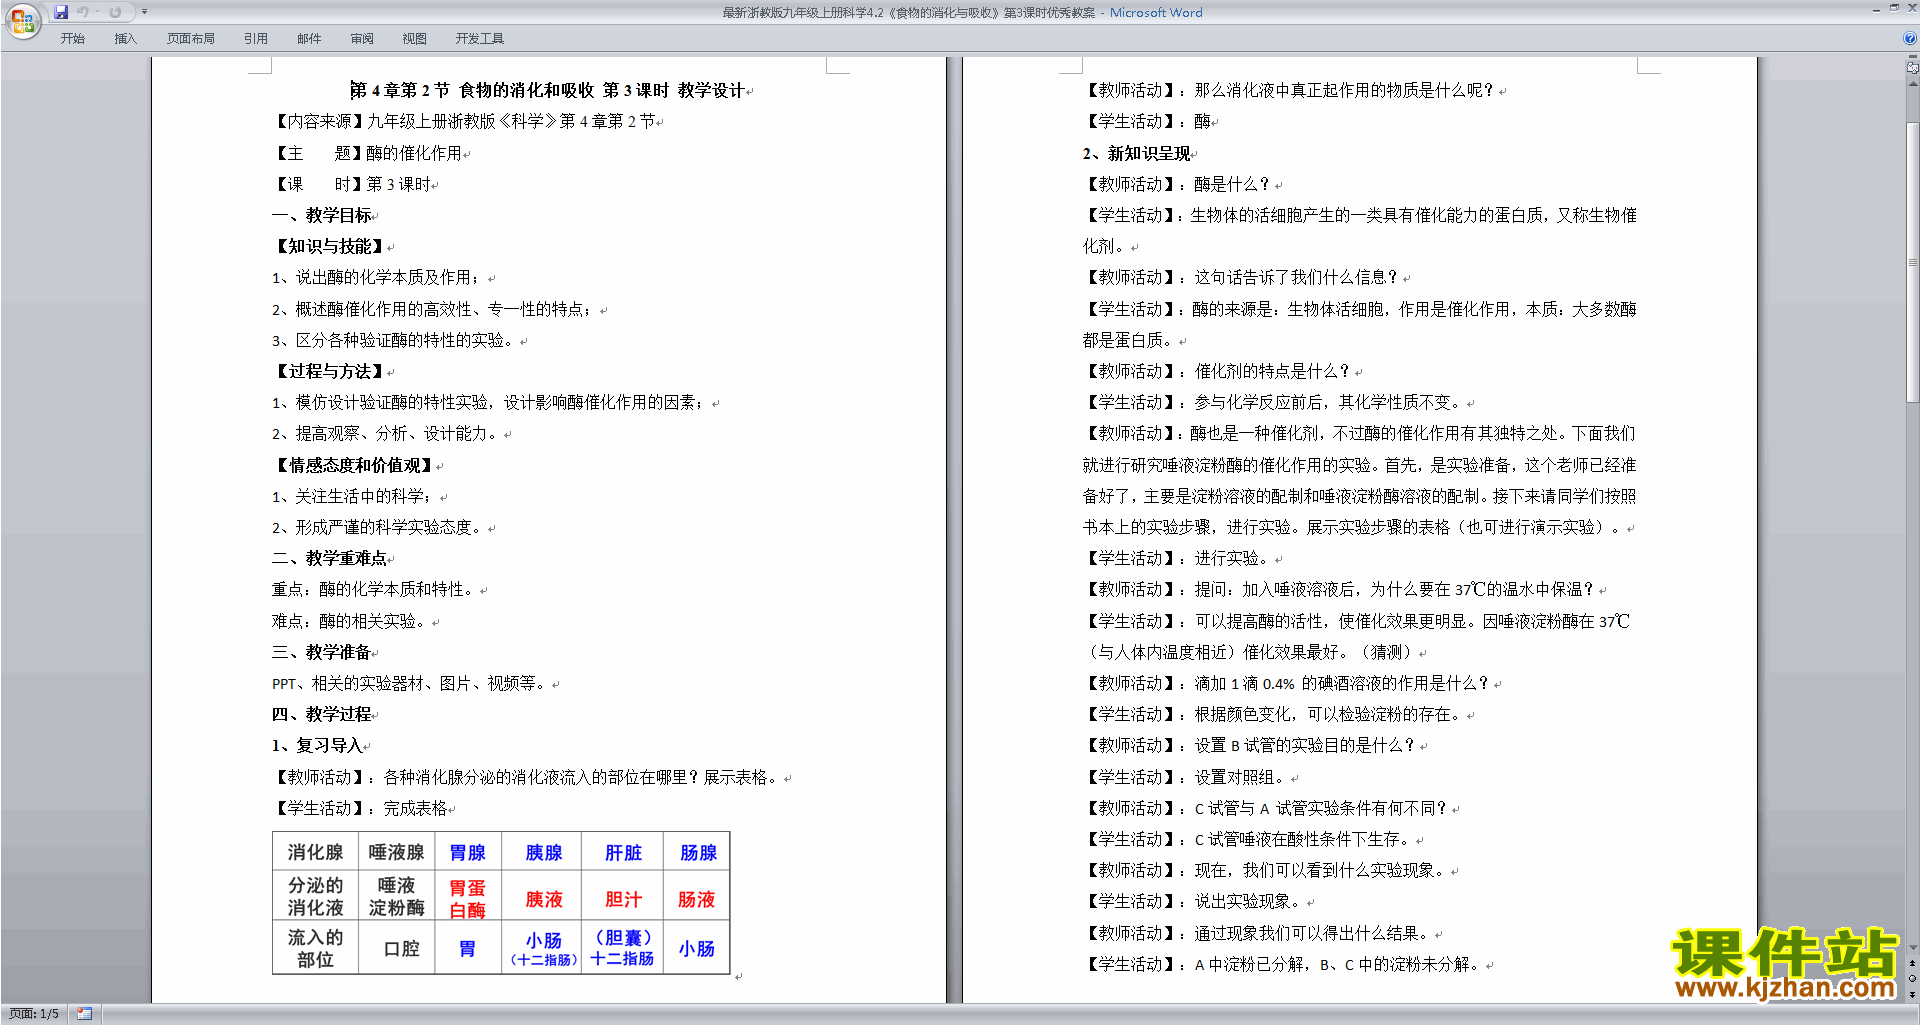Click the vertical scrollbar thumb

tap(1912, 262)
